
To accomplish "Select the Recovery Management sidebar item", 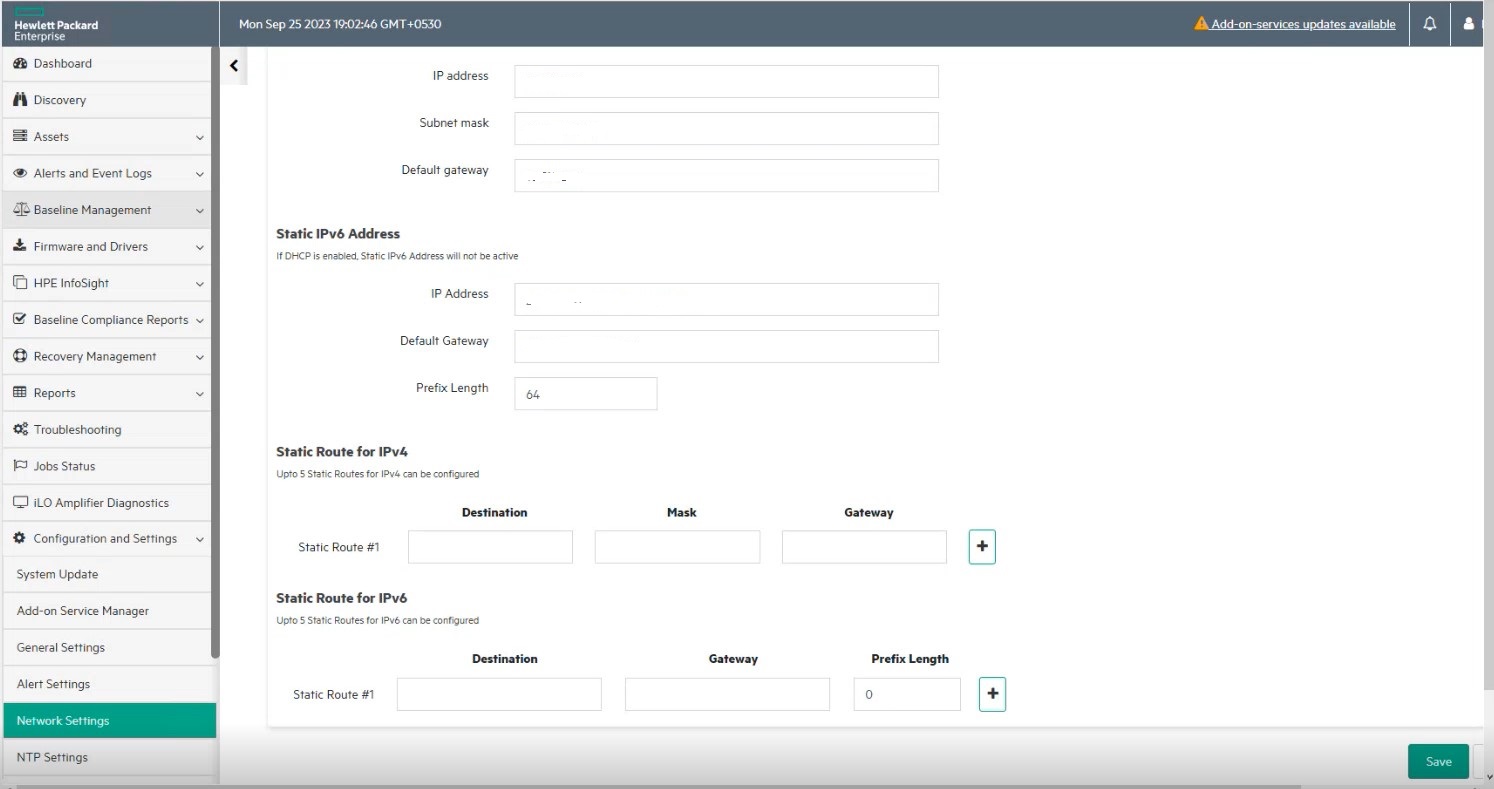I will (x=95, y=356).
